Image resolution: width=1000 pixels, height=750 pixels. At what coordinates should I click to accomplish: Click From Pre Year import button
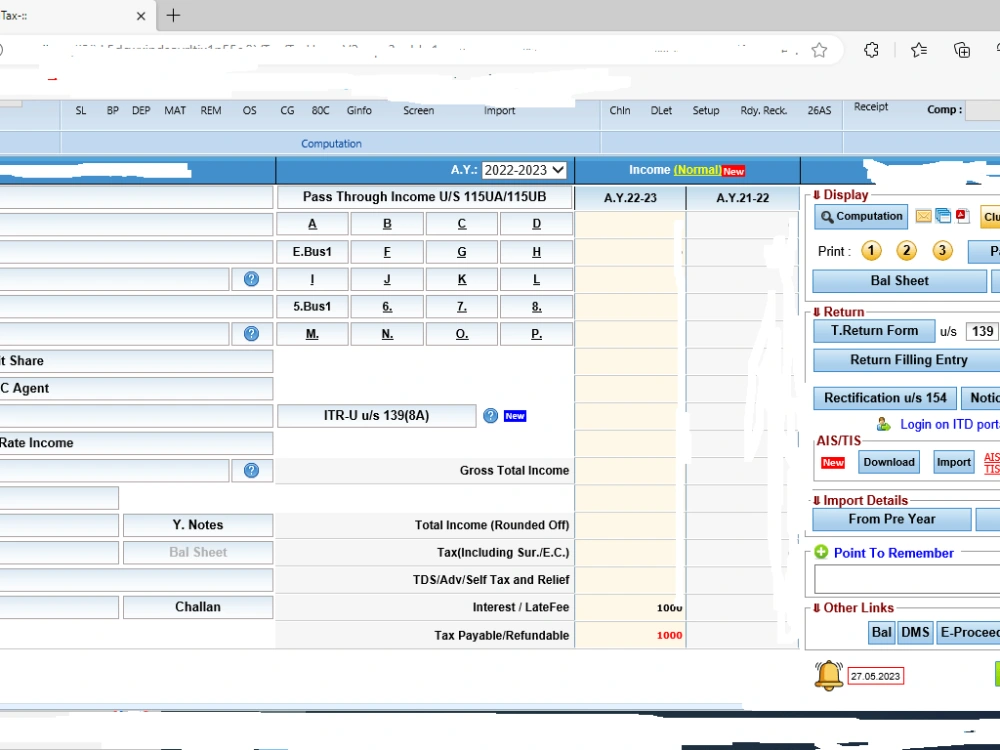pyautogui.click(x=892, y=519)
